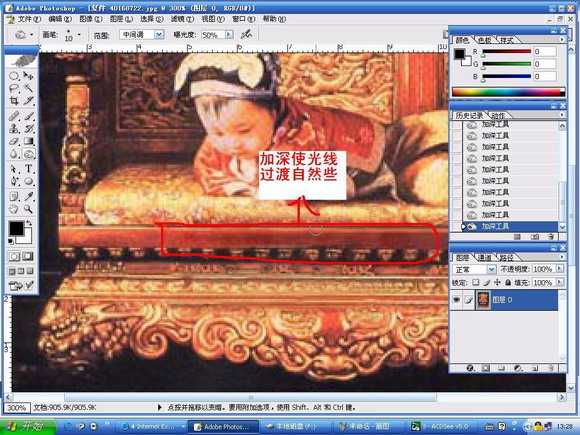Click the Windows 开始 Start button
Image resolution: width=580 pixels, height=435 pixels.
28,426
